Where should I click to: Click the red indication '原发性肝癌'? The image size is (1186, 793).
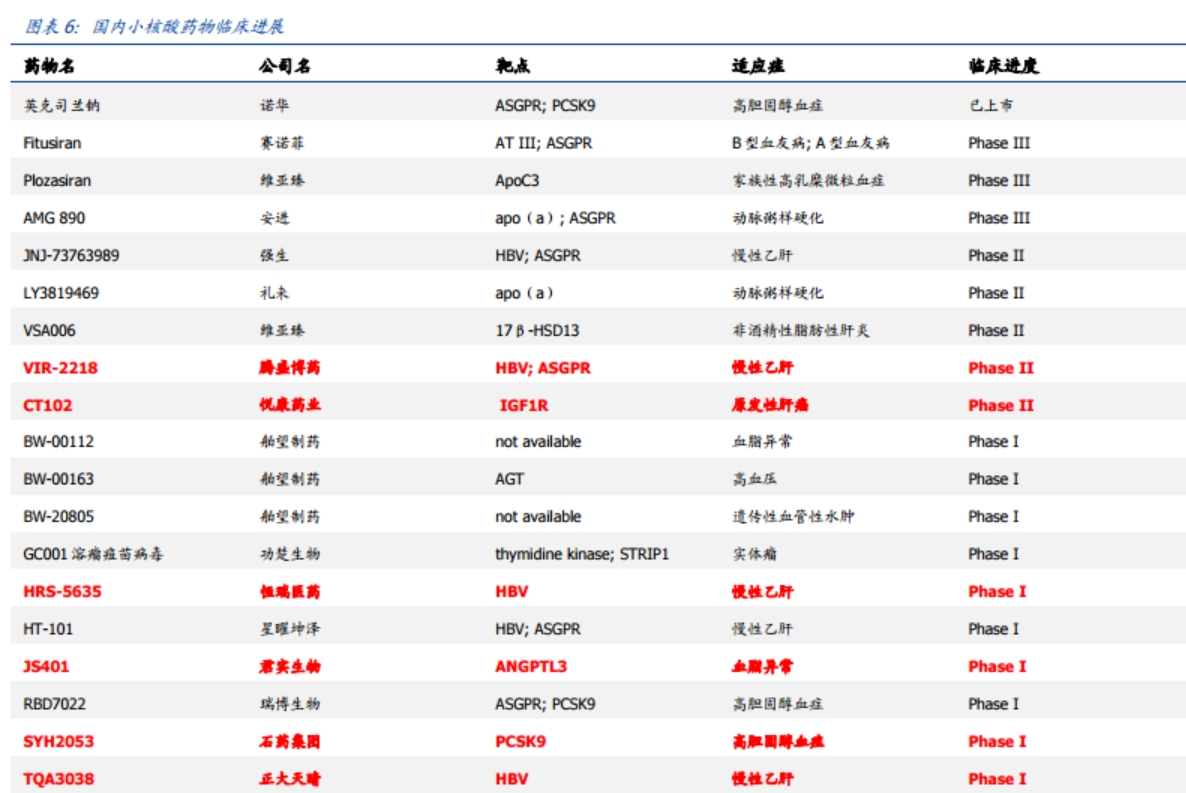coord(770,406)
